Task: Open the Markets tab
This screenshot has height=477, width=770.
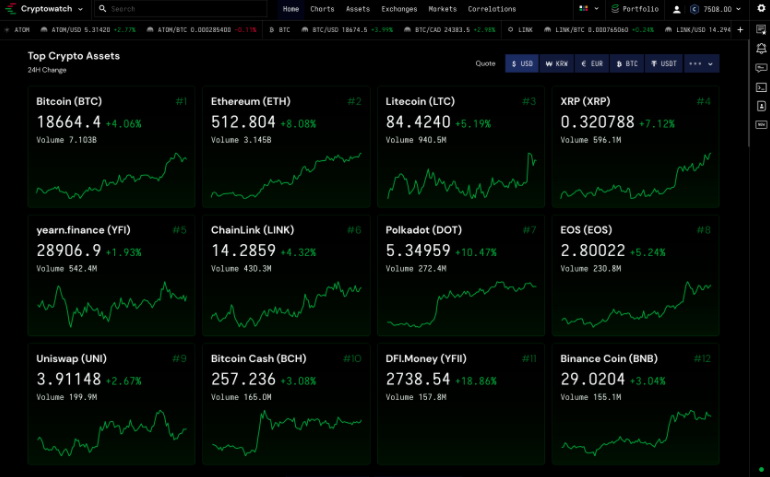Action: coord(442,9)
